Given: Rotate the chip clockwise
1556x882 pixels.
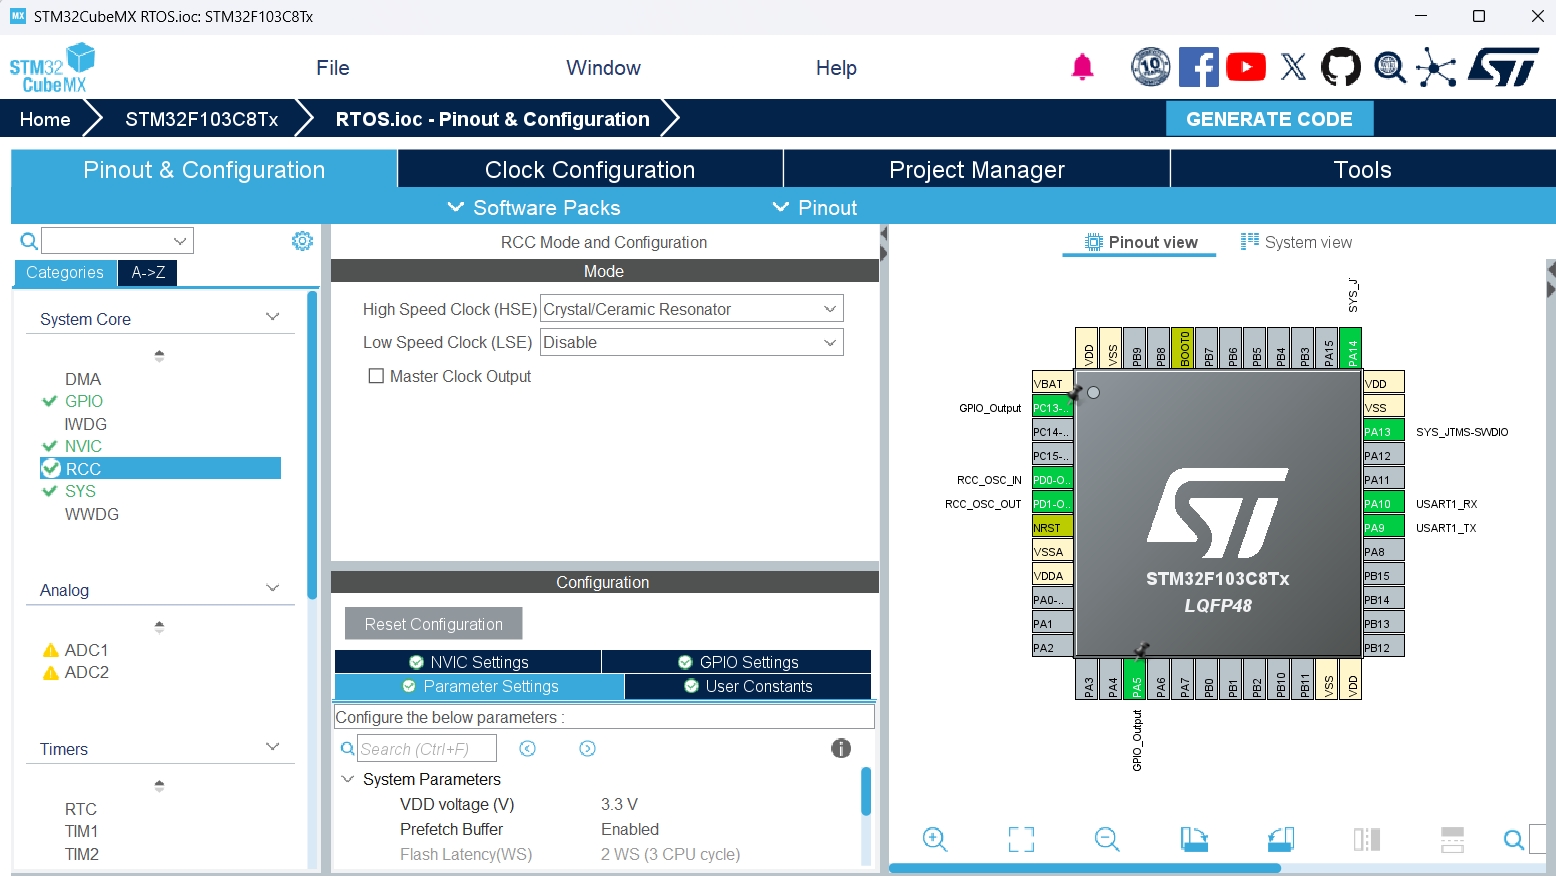Looking at the screenshot, I should 1194,839.
